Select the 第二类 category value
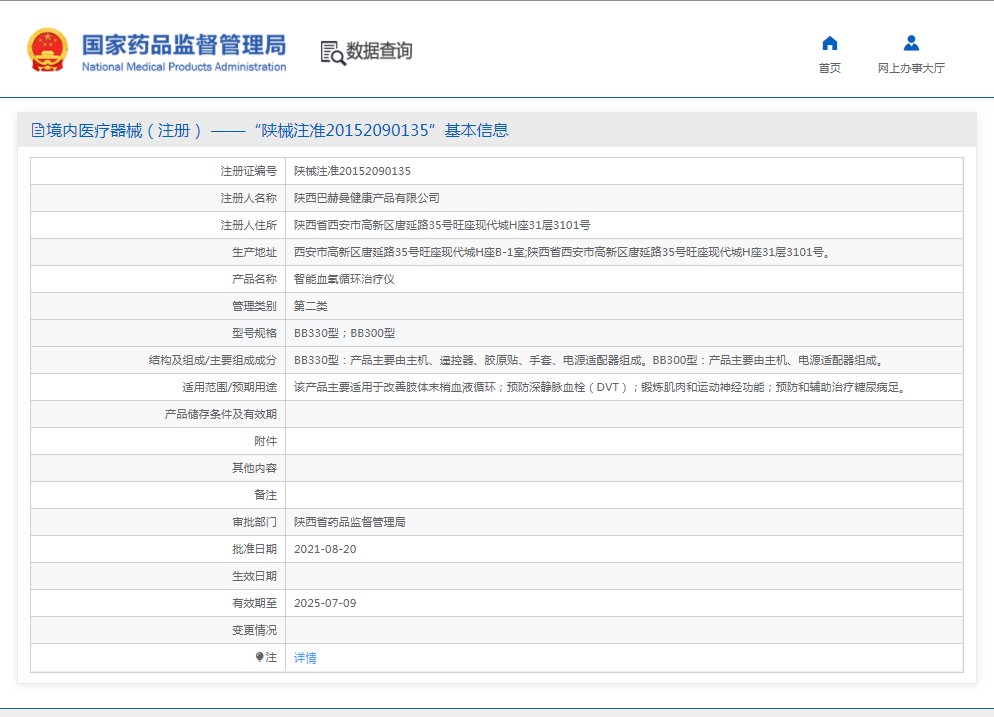The width and height of the screenshot is (994, 717). click(311, 306)
